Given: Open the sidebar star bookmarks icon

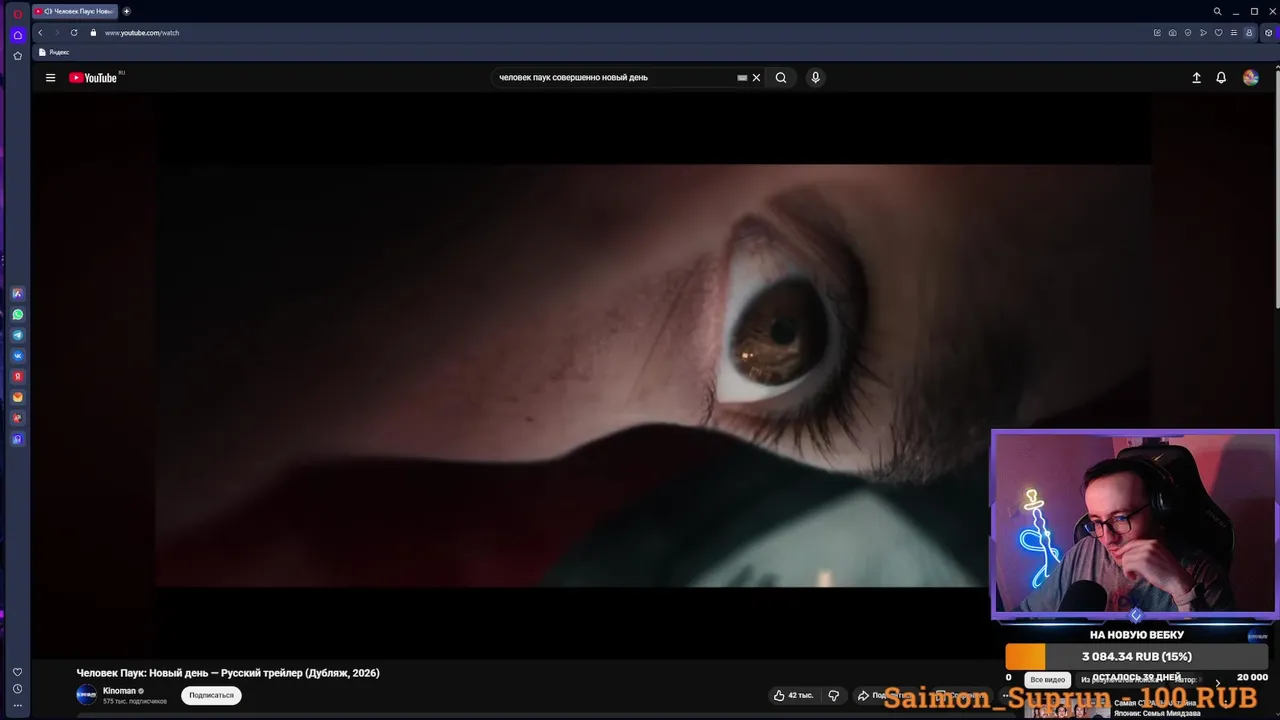Looking at the screenshot, I should [17, 56].
